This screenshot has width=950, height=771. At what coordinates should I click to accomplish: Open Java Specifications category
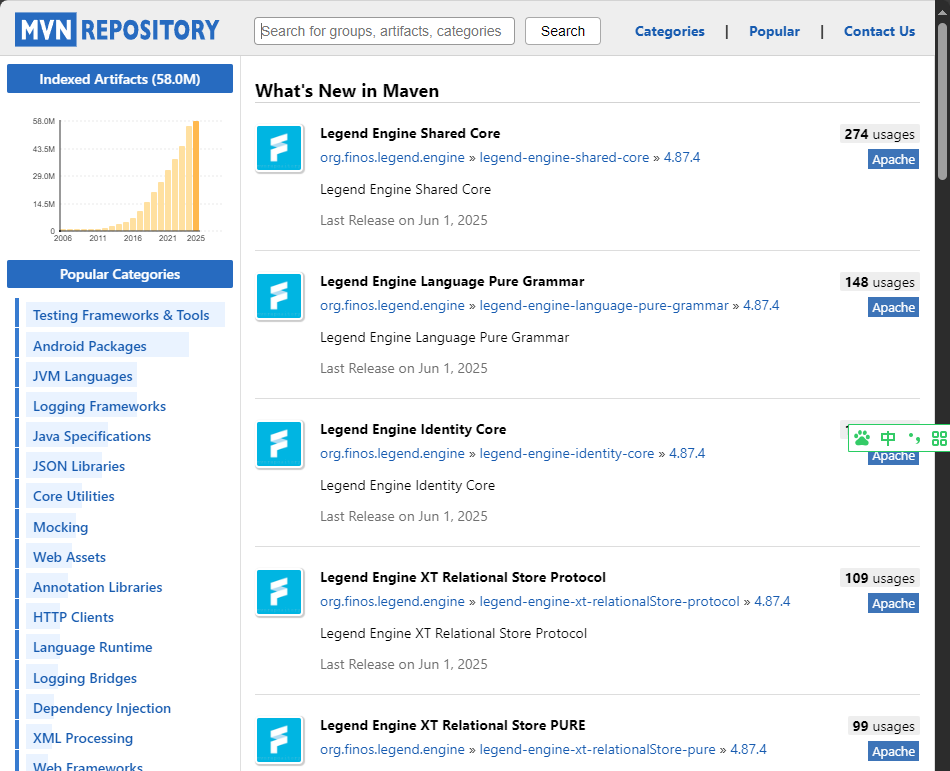[x=91, y=436]
